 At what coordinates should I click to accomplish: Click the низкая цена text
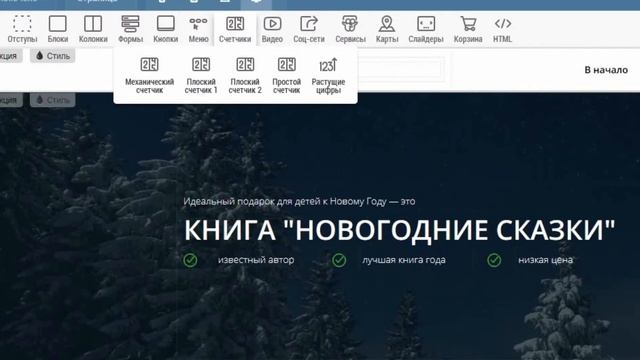point(545,260)
